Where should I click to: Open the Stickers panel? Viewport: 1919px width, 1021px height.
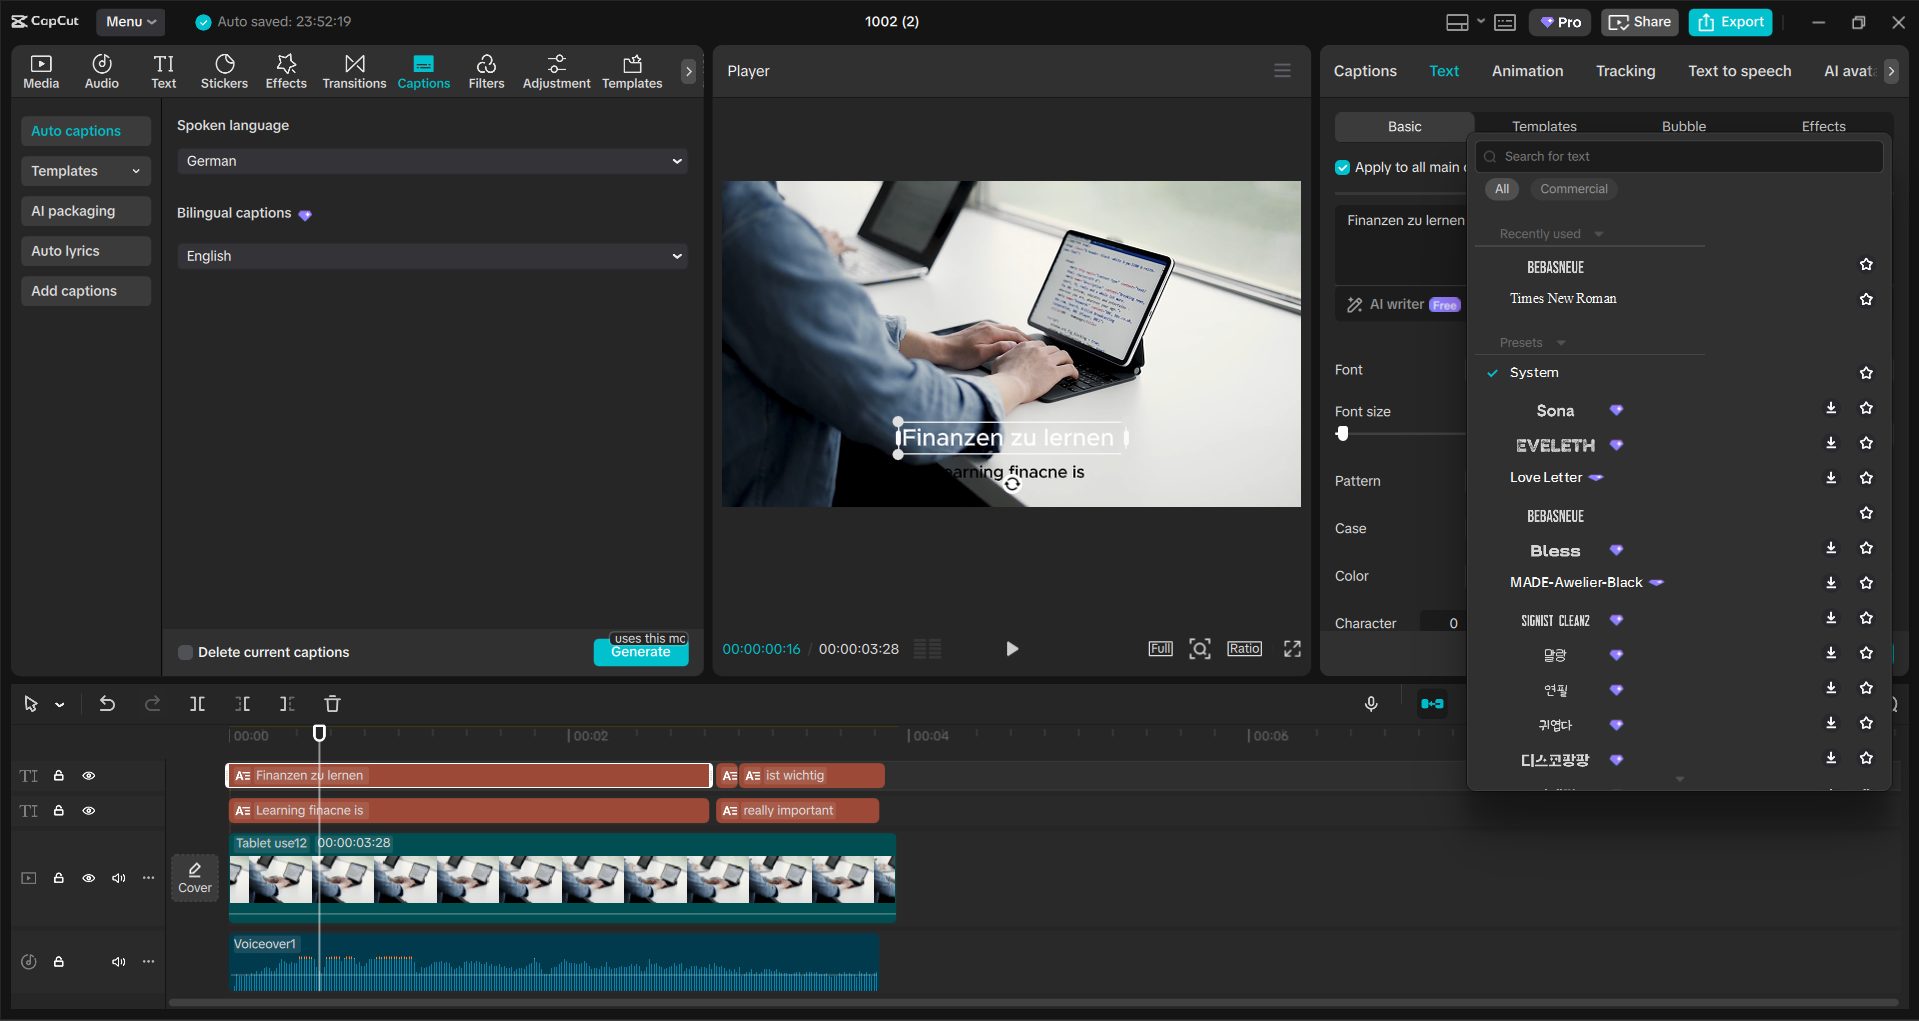point(224,72)
